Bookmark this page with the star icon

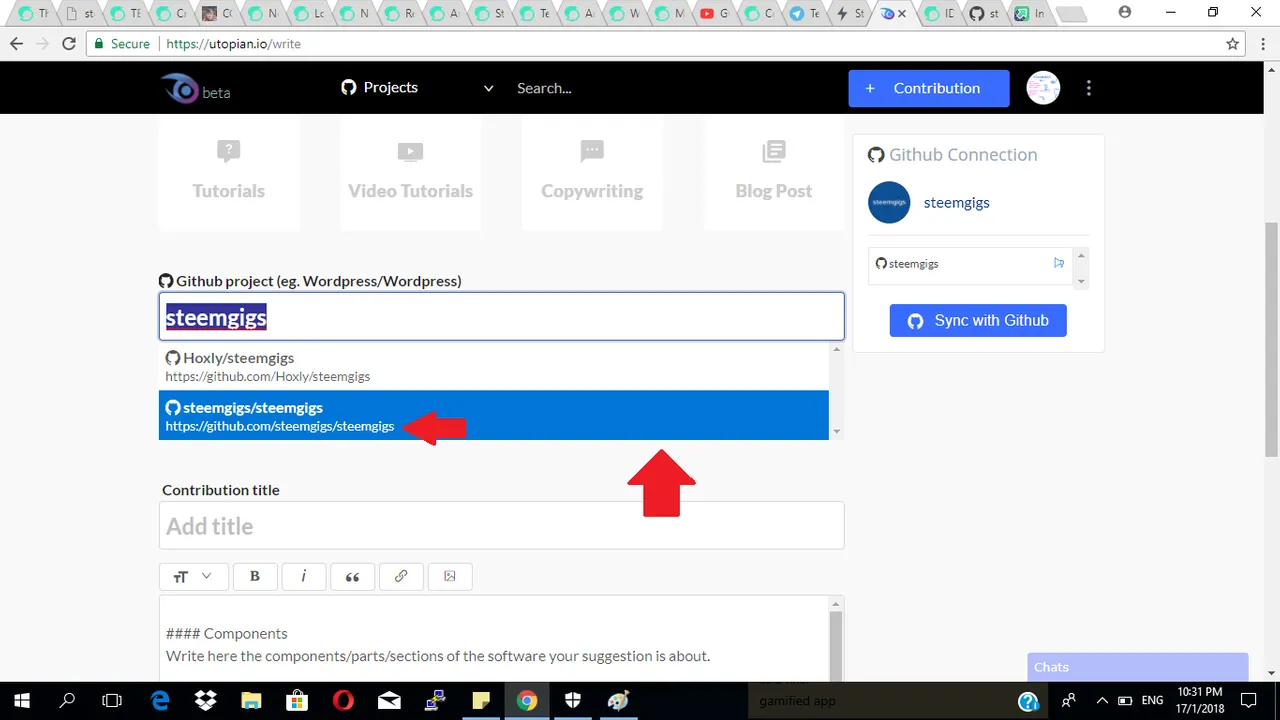(x=1233, y=44)
